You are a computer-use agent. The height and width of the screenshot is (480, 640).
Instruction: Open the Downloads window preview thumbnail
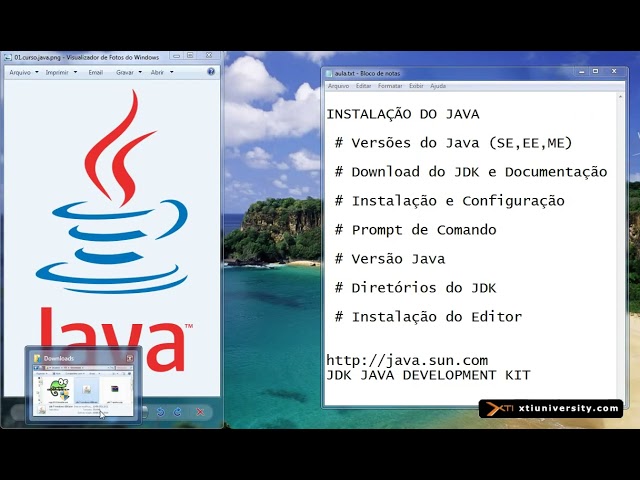coord(83,391)
